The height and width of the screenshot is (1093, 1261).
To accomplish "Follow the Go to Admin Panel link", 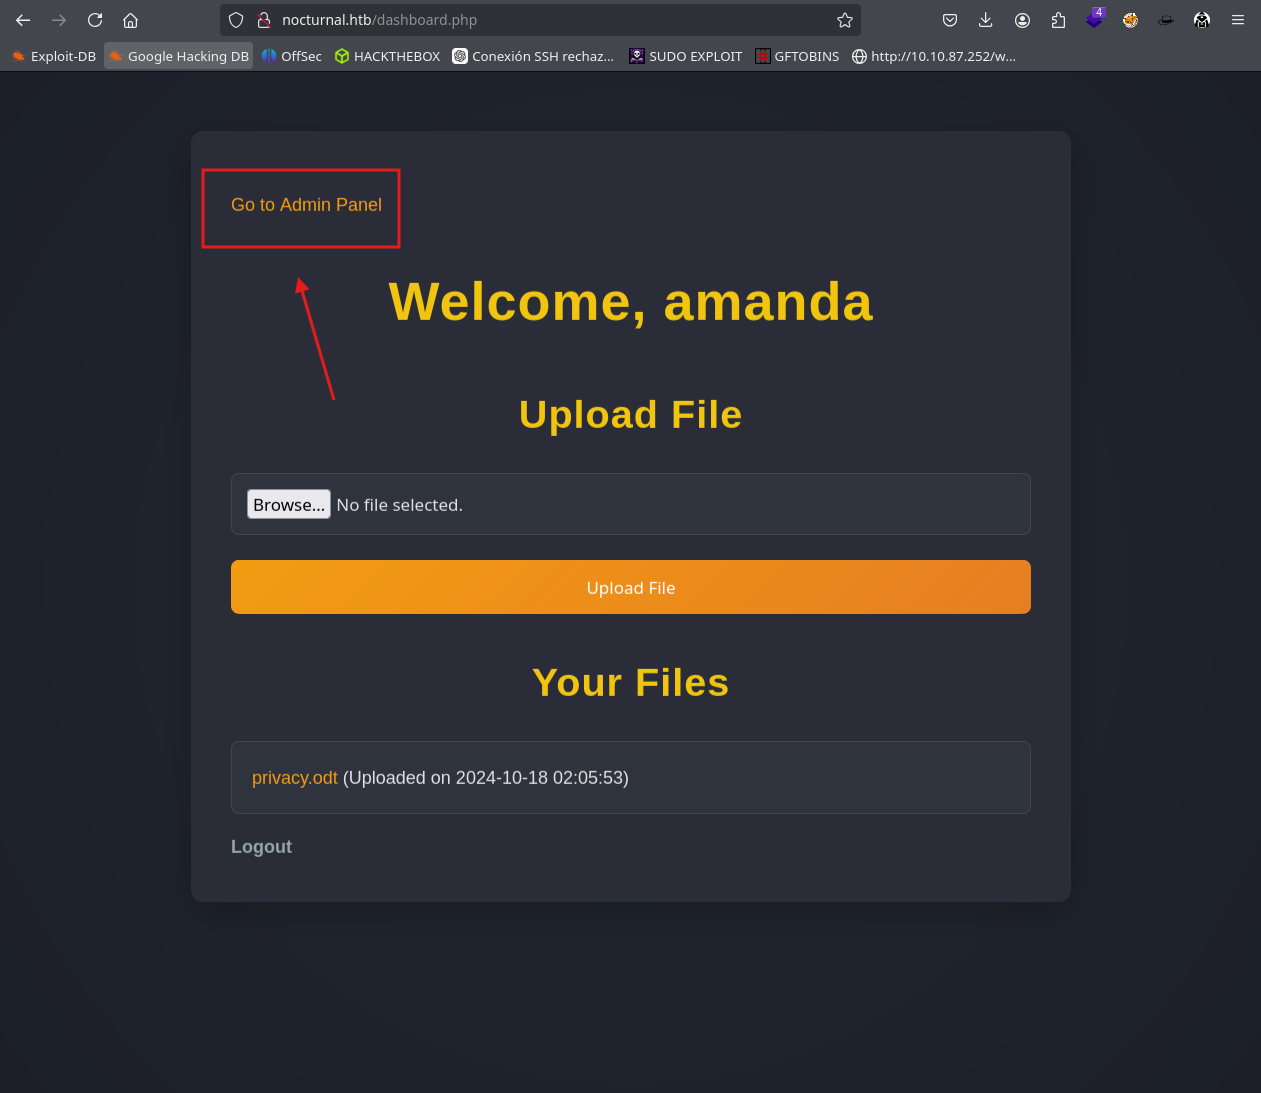I will 306,205.
